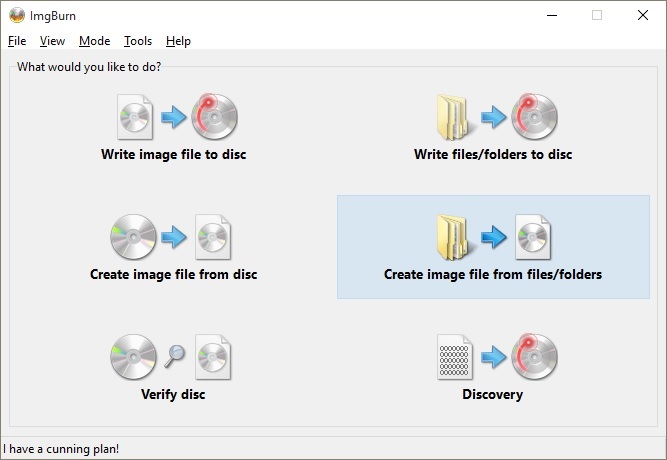
Task: Open the File menu
Action: click(17, 41)
